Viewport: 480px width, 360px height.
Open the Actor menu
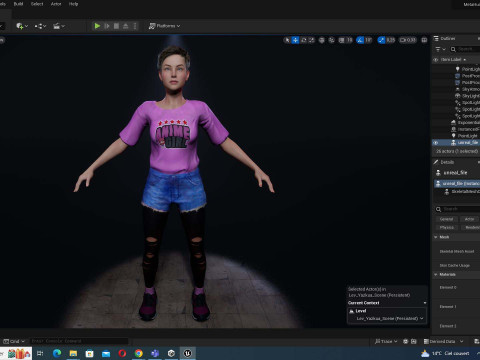click(56, 4)
